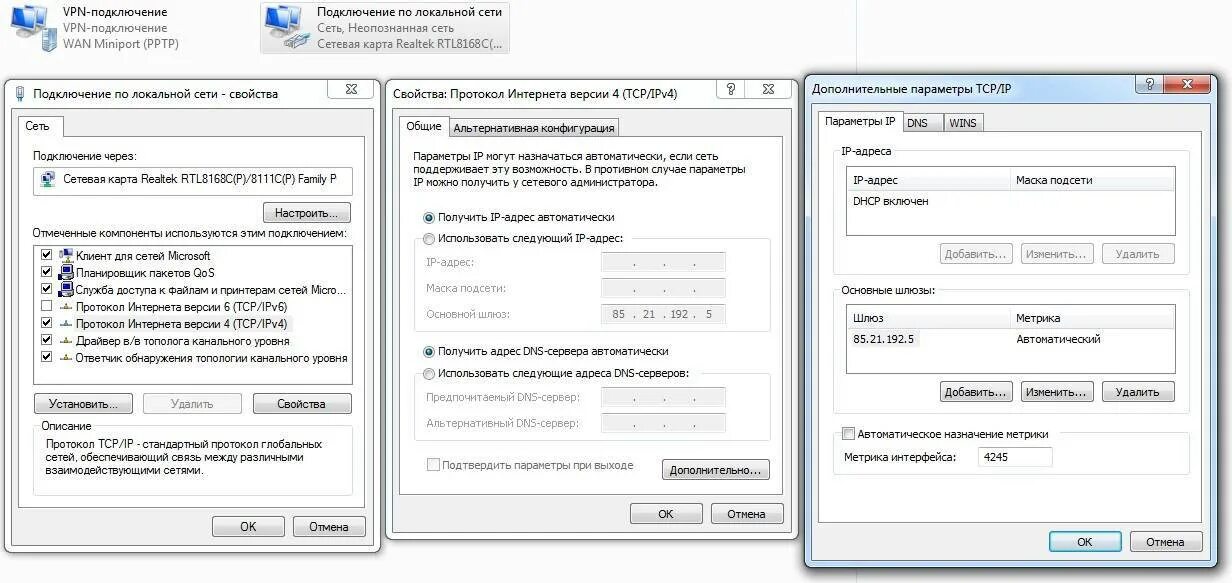Uncheck Планировщик пакетов QoS
The image size is (1232, 583).
tap(46, 273)
